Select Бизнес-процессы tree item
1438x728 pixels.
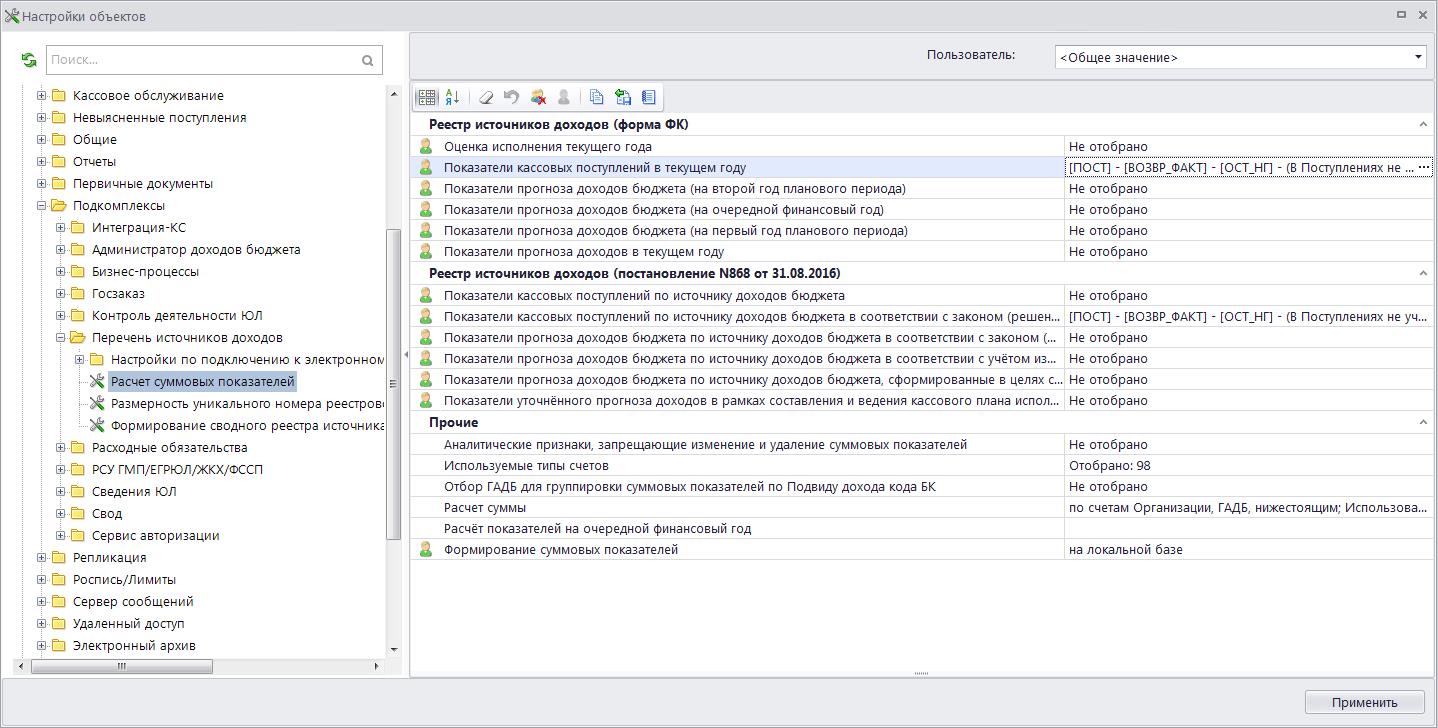point(145,272)
